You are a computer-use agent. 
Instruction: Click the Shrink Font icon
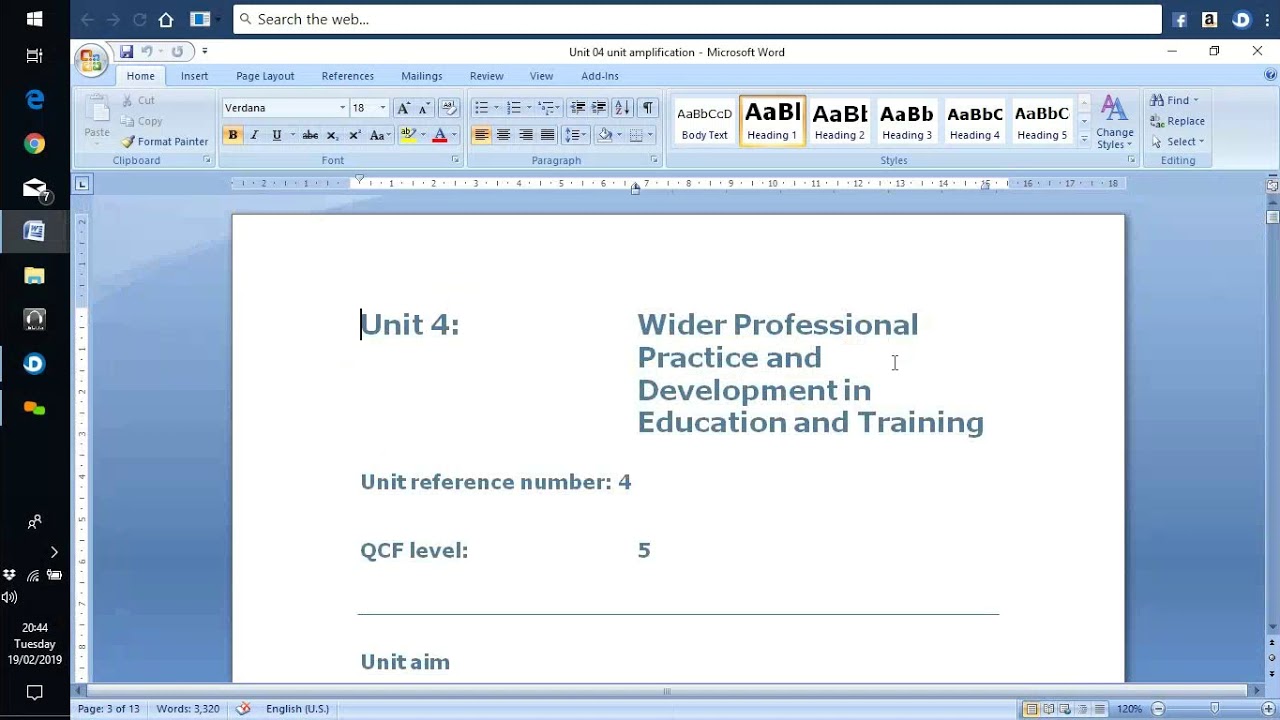[x=424, y=108]
